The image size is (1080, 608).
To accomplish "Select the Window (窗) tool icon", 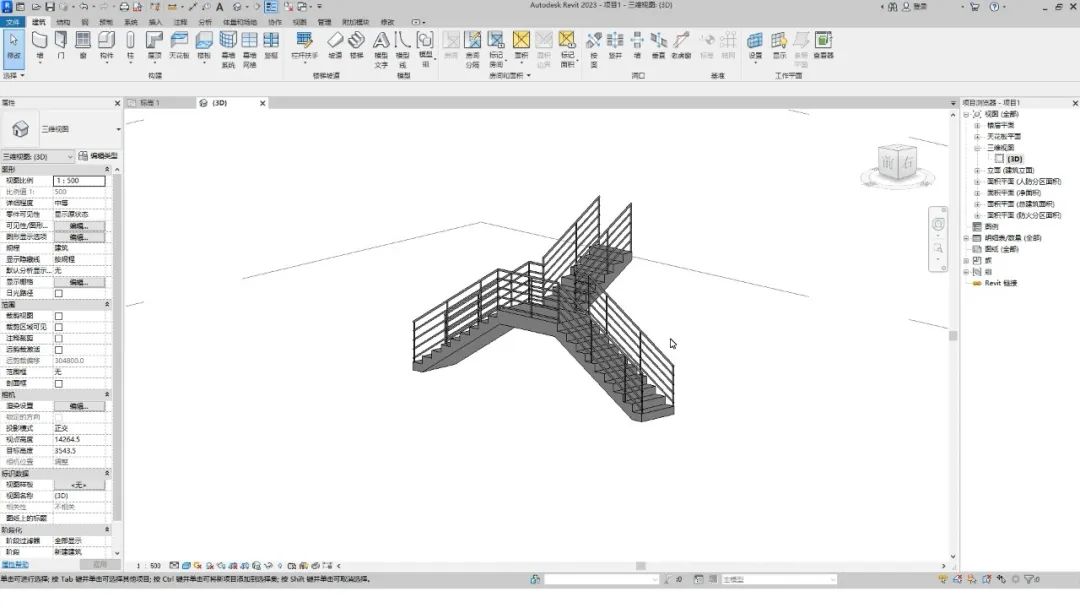I will coord(83,43).
